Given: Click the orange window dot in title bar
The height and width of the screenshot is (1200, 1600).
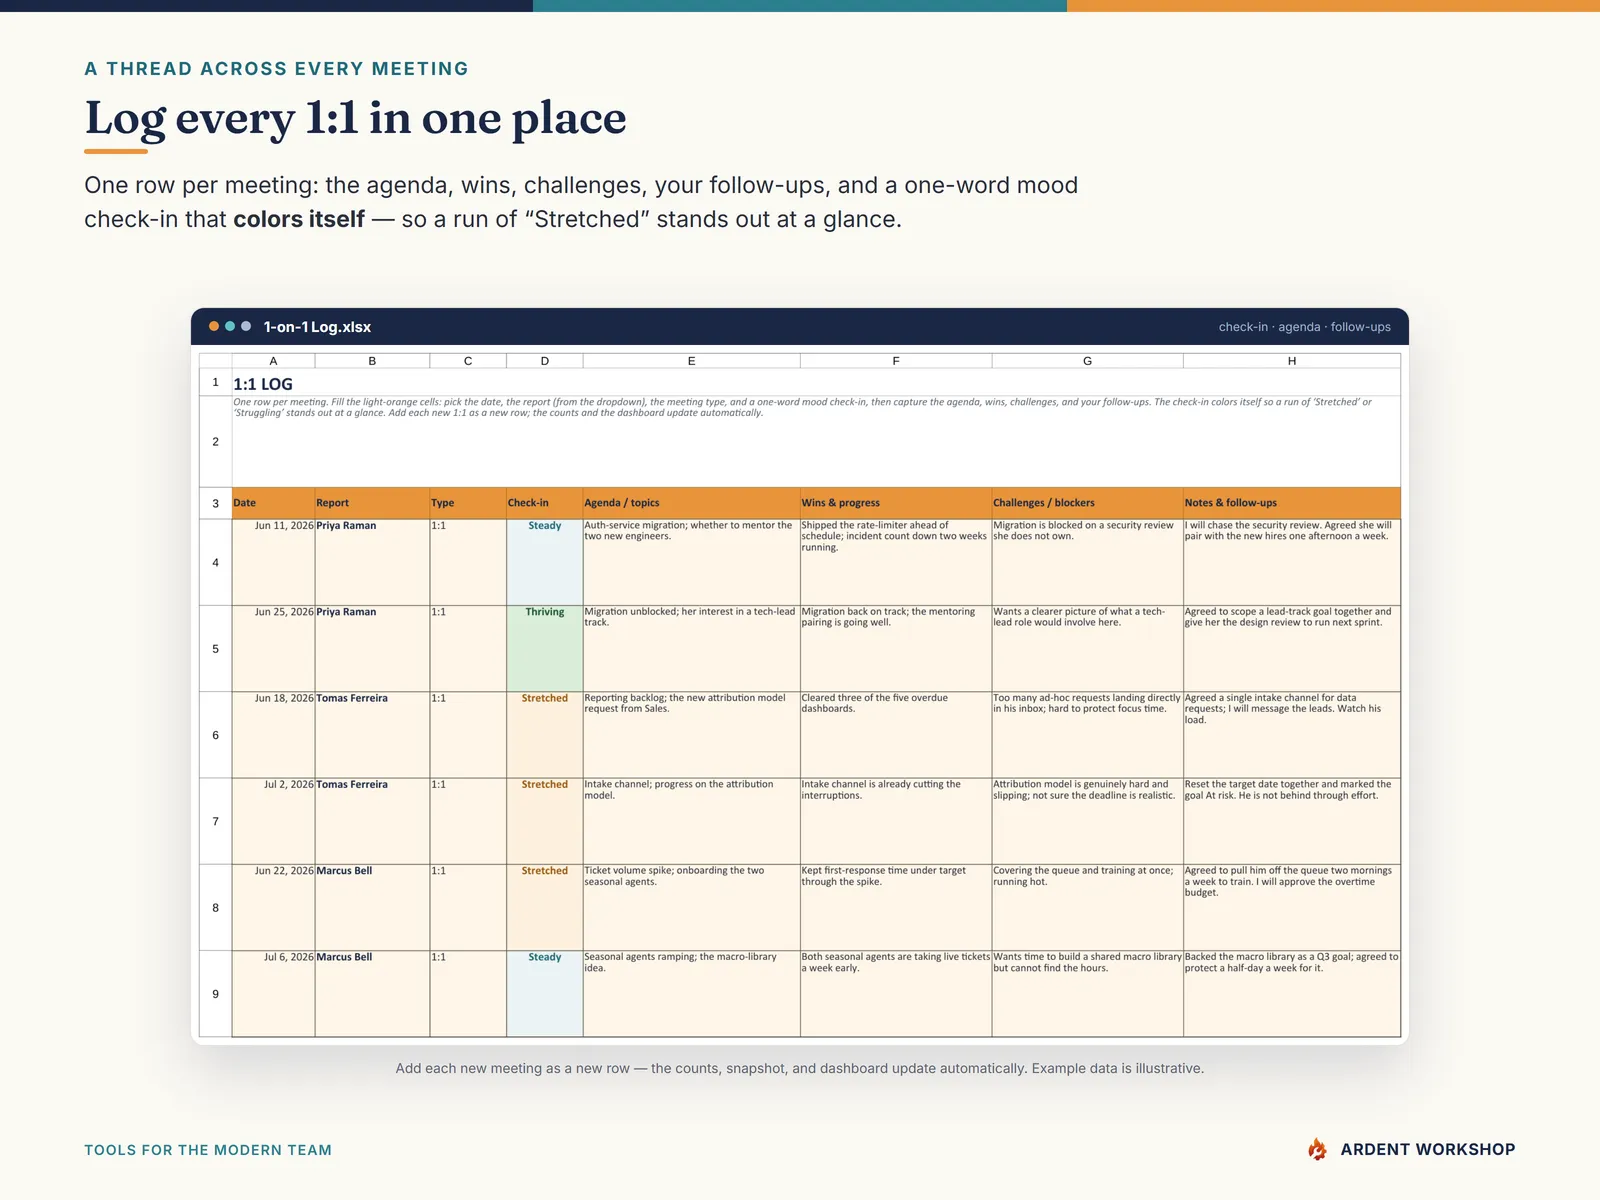Looking at the screenshot, I should [x=214, y=326].
